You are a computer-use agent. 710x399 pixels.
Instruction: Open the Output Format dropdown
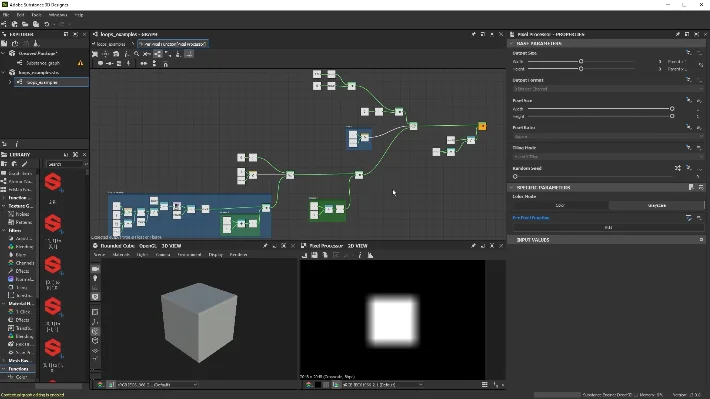click(608, 89)
